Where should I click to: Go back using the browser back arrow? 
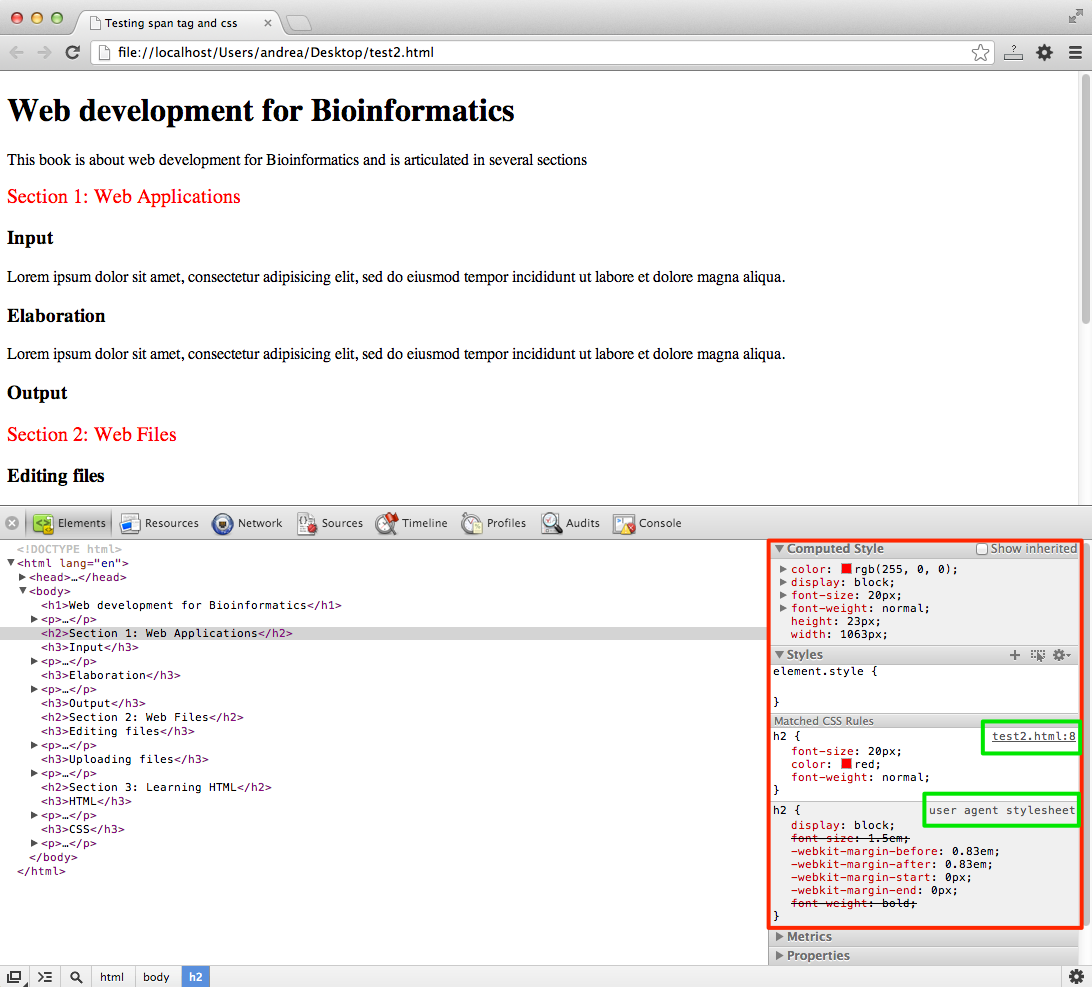tap(17, 52)
